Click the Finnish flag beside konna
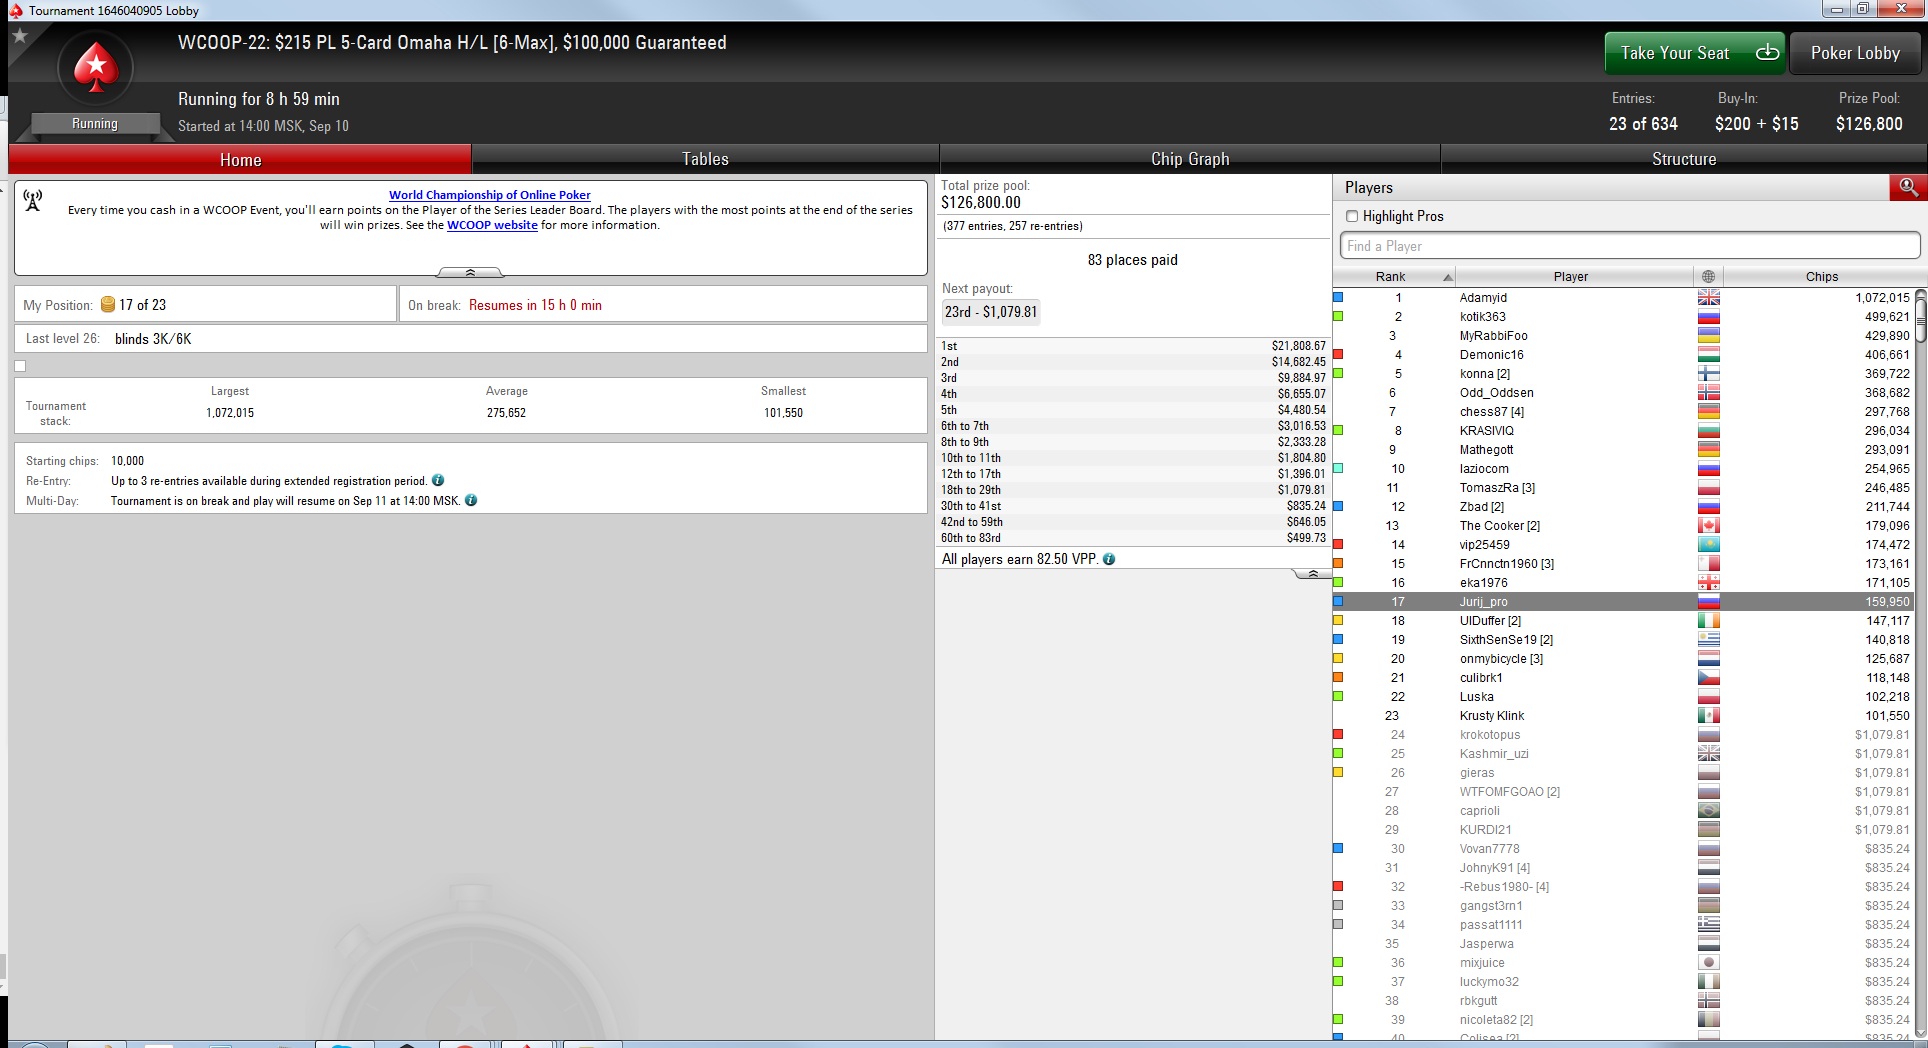 1709,374
